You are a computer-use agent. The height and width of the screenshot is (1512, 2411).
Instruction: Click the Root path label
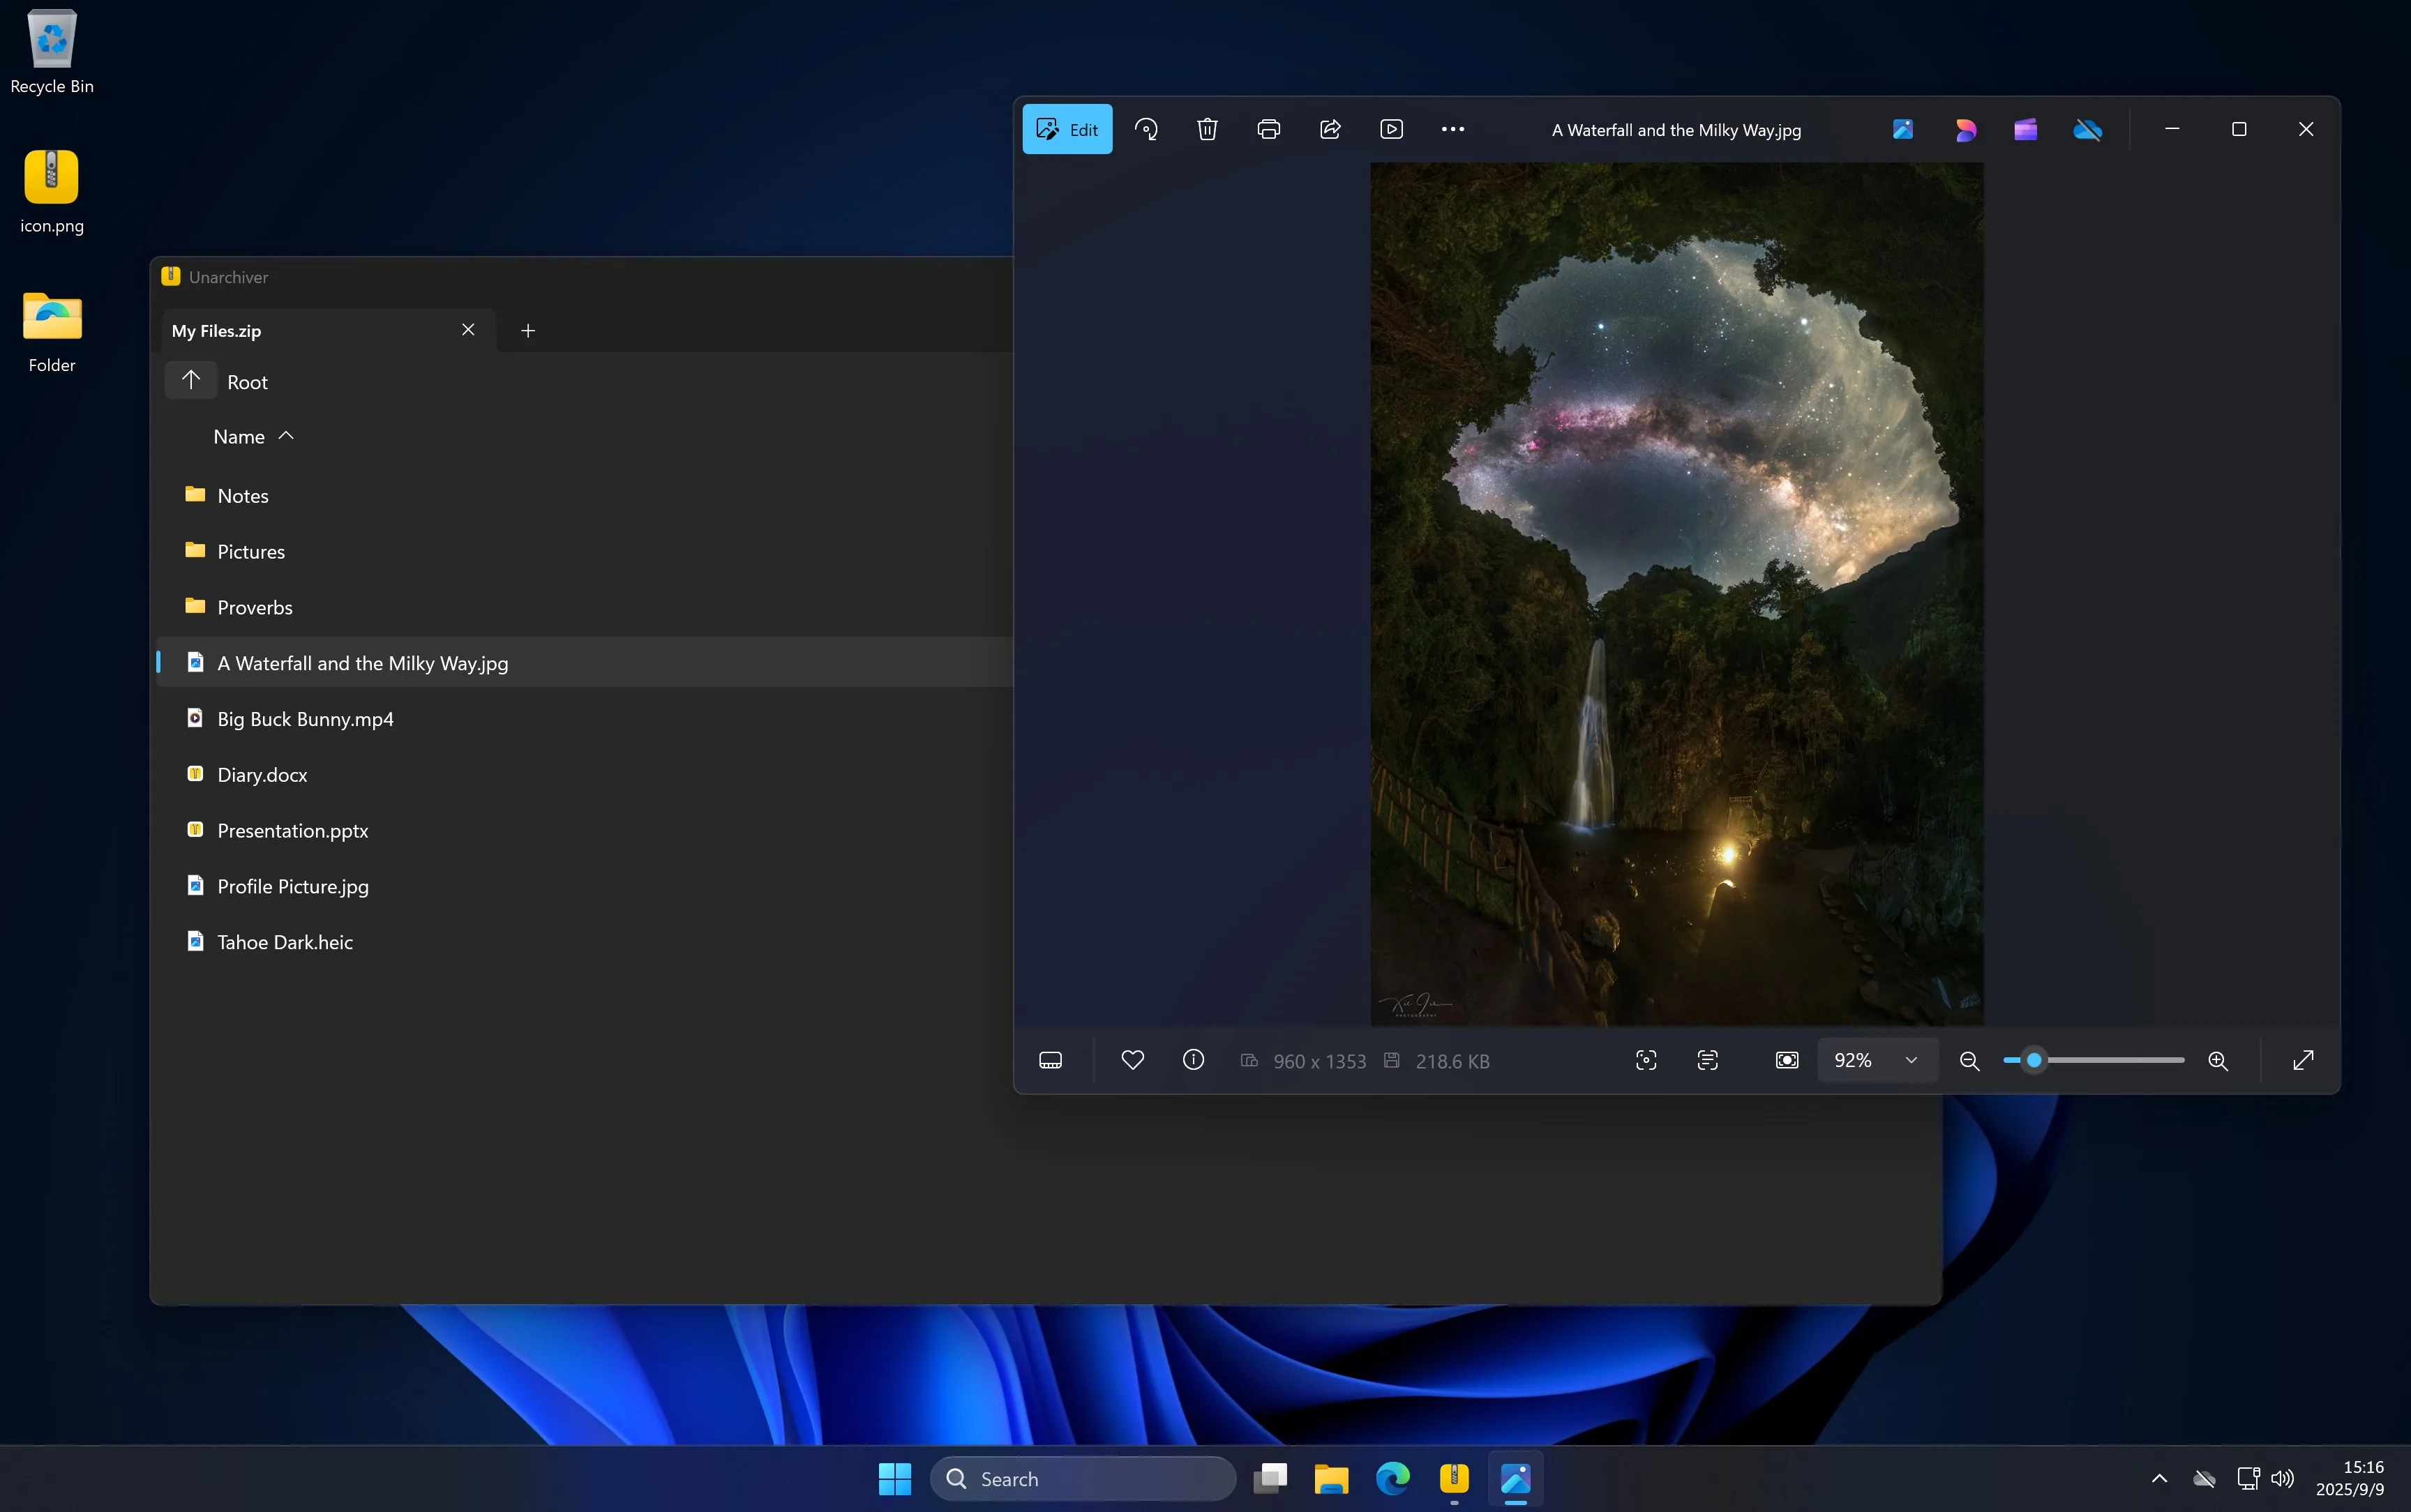click(x=247, y=382)
